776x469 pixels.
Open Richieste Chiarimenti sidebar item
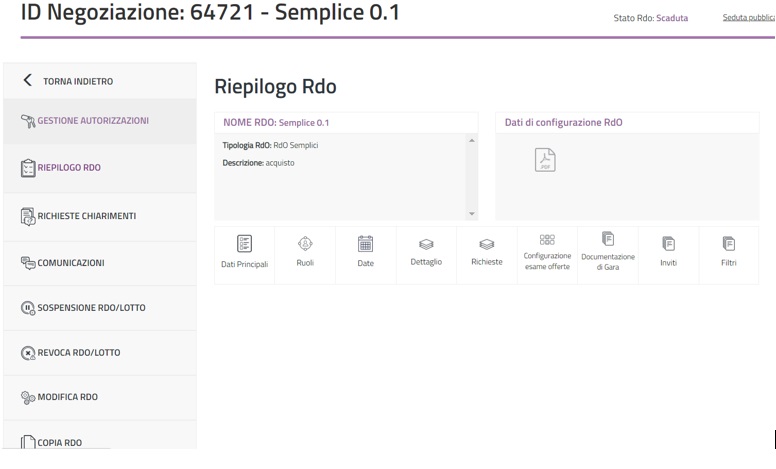click(x=86, y=216)
